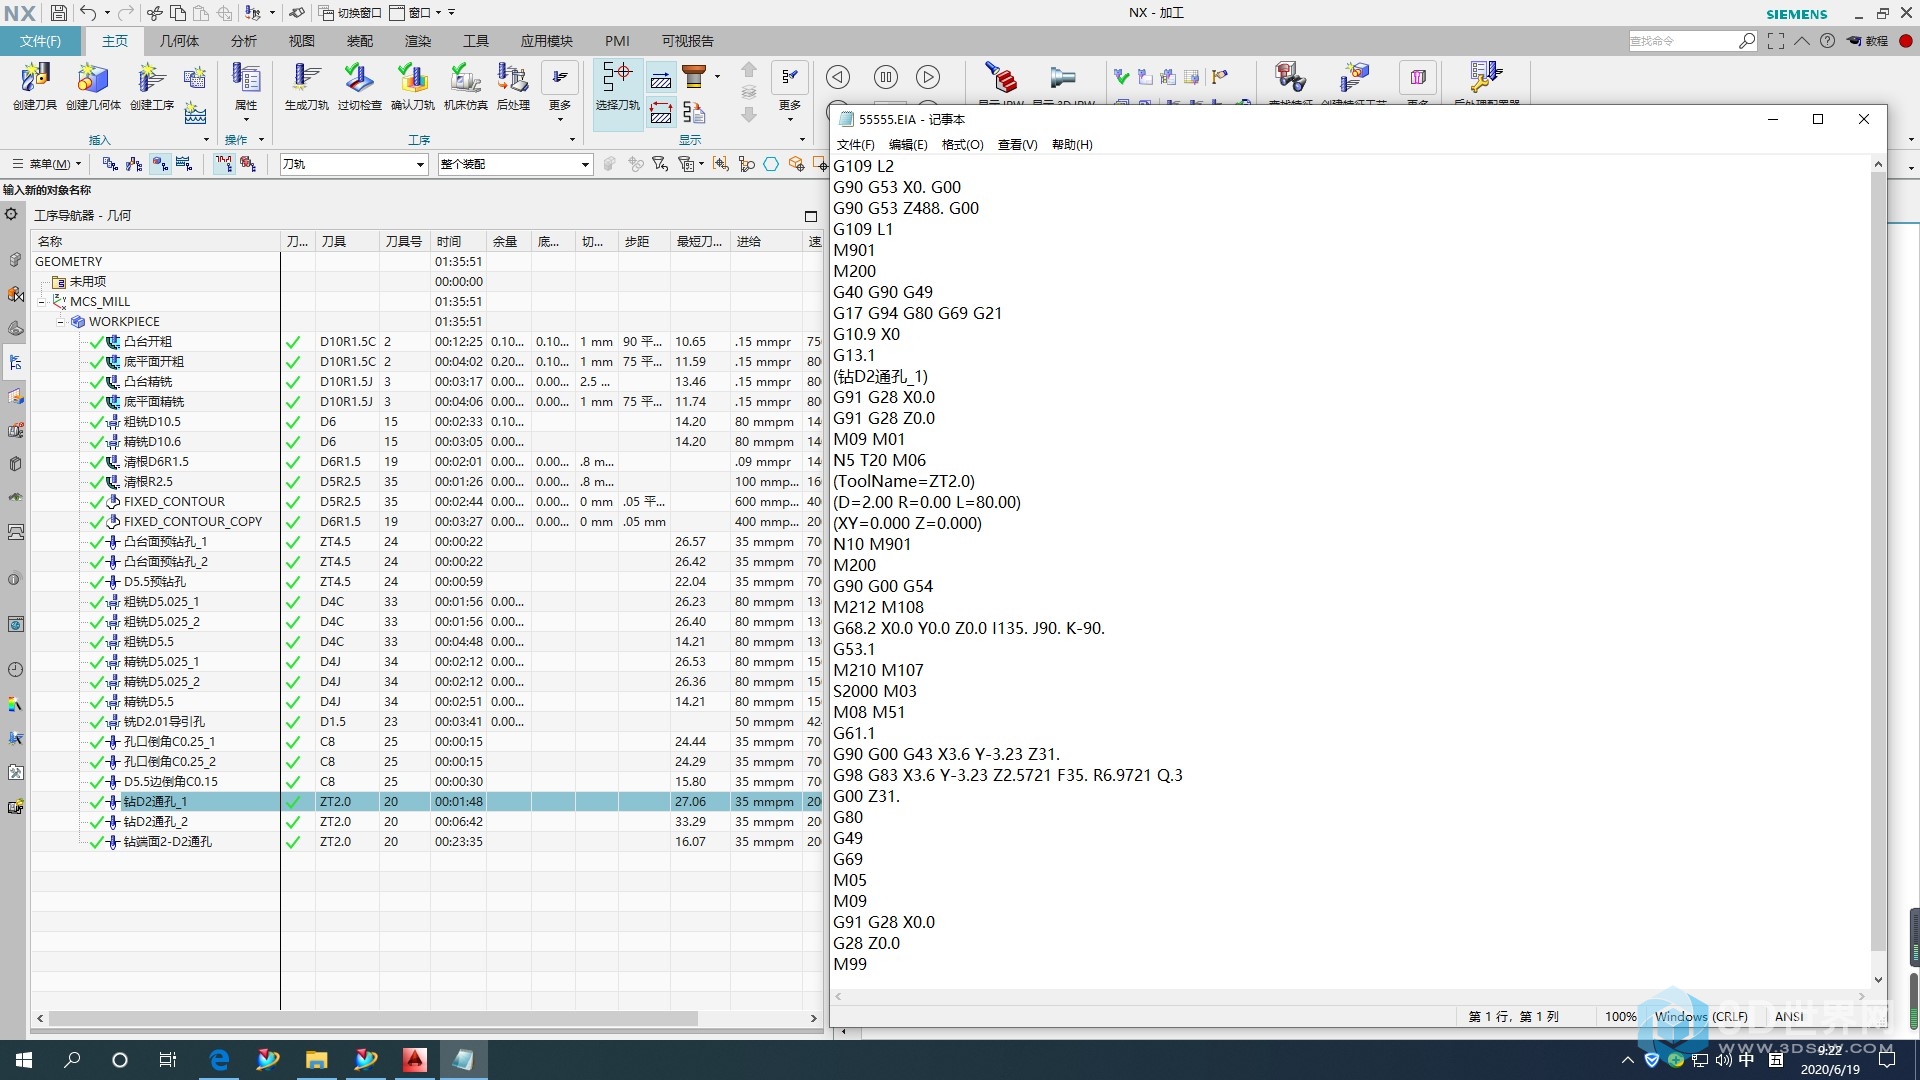Toggle Program Order View in navigator toolbar
The height and width of the screenshot is (1080, 1920).
click(110, 164)
